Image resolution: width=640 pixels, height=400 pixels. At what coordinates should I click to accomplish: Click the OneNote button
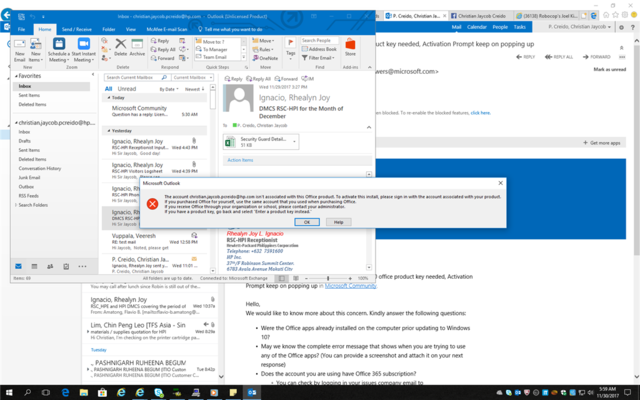click(265, 58)
